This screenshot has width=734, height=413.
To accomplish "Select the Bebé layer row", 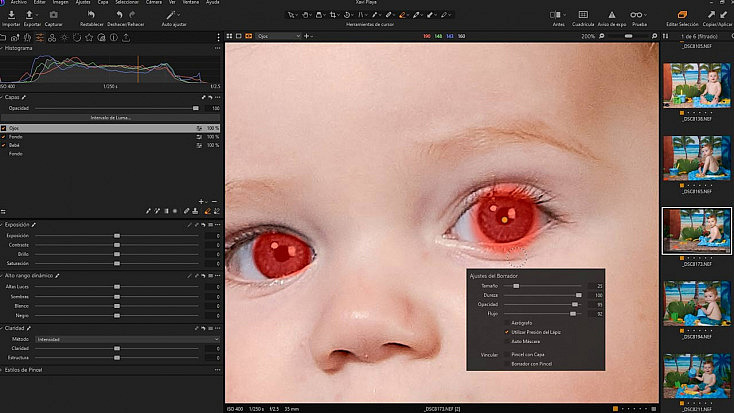I will coord(110,145).
